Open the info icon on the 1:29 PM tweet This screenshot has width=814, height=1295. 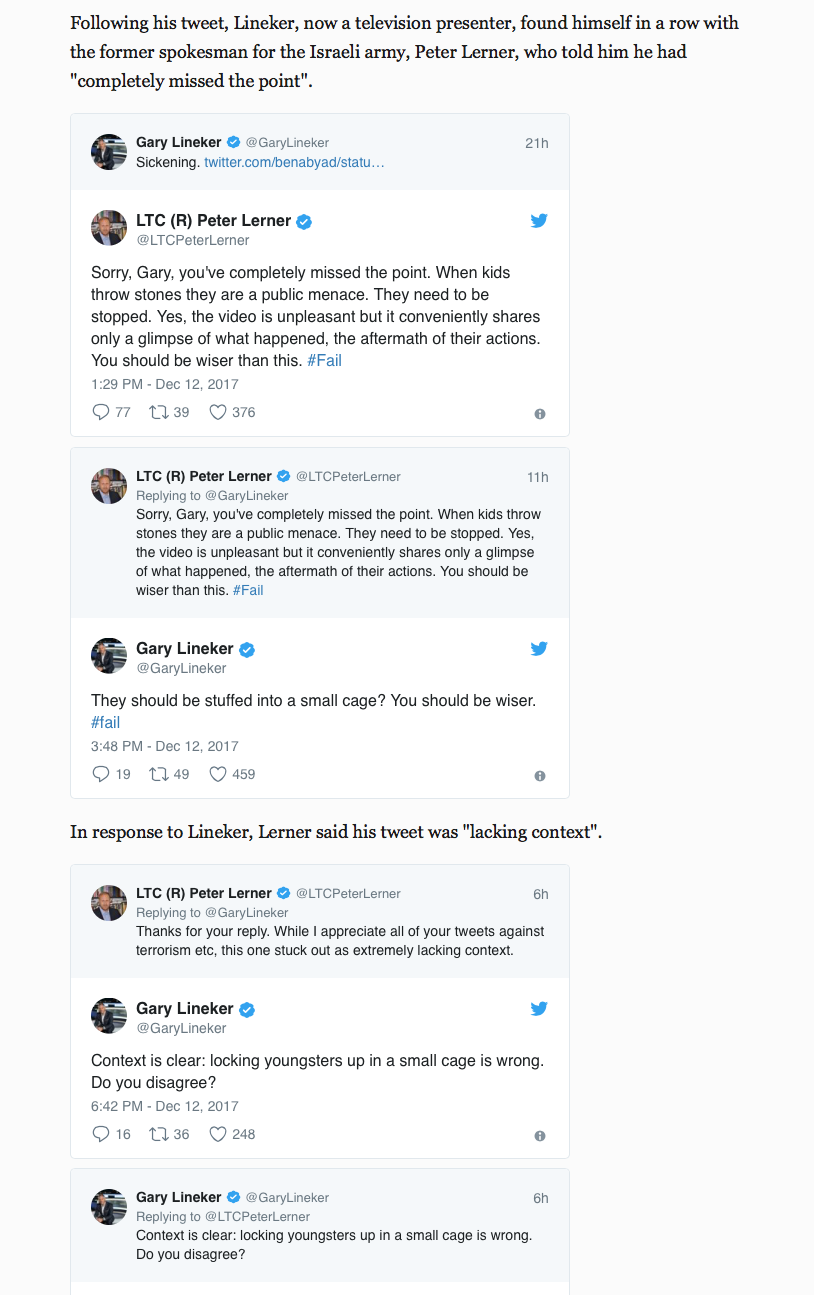click(x=540, y=414)
